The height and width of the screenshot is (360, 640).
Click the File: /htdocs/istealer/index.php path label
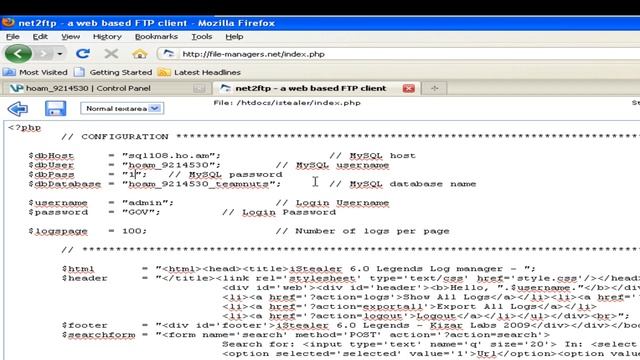pyautogui.click(x=287, y=103)
